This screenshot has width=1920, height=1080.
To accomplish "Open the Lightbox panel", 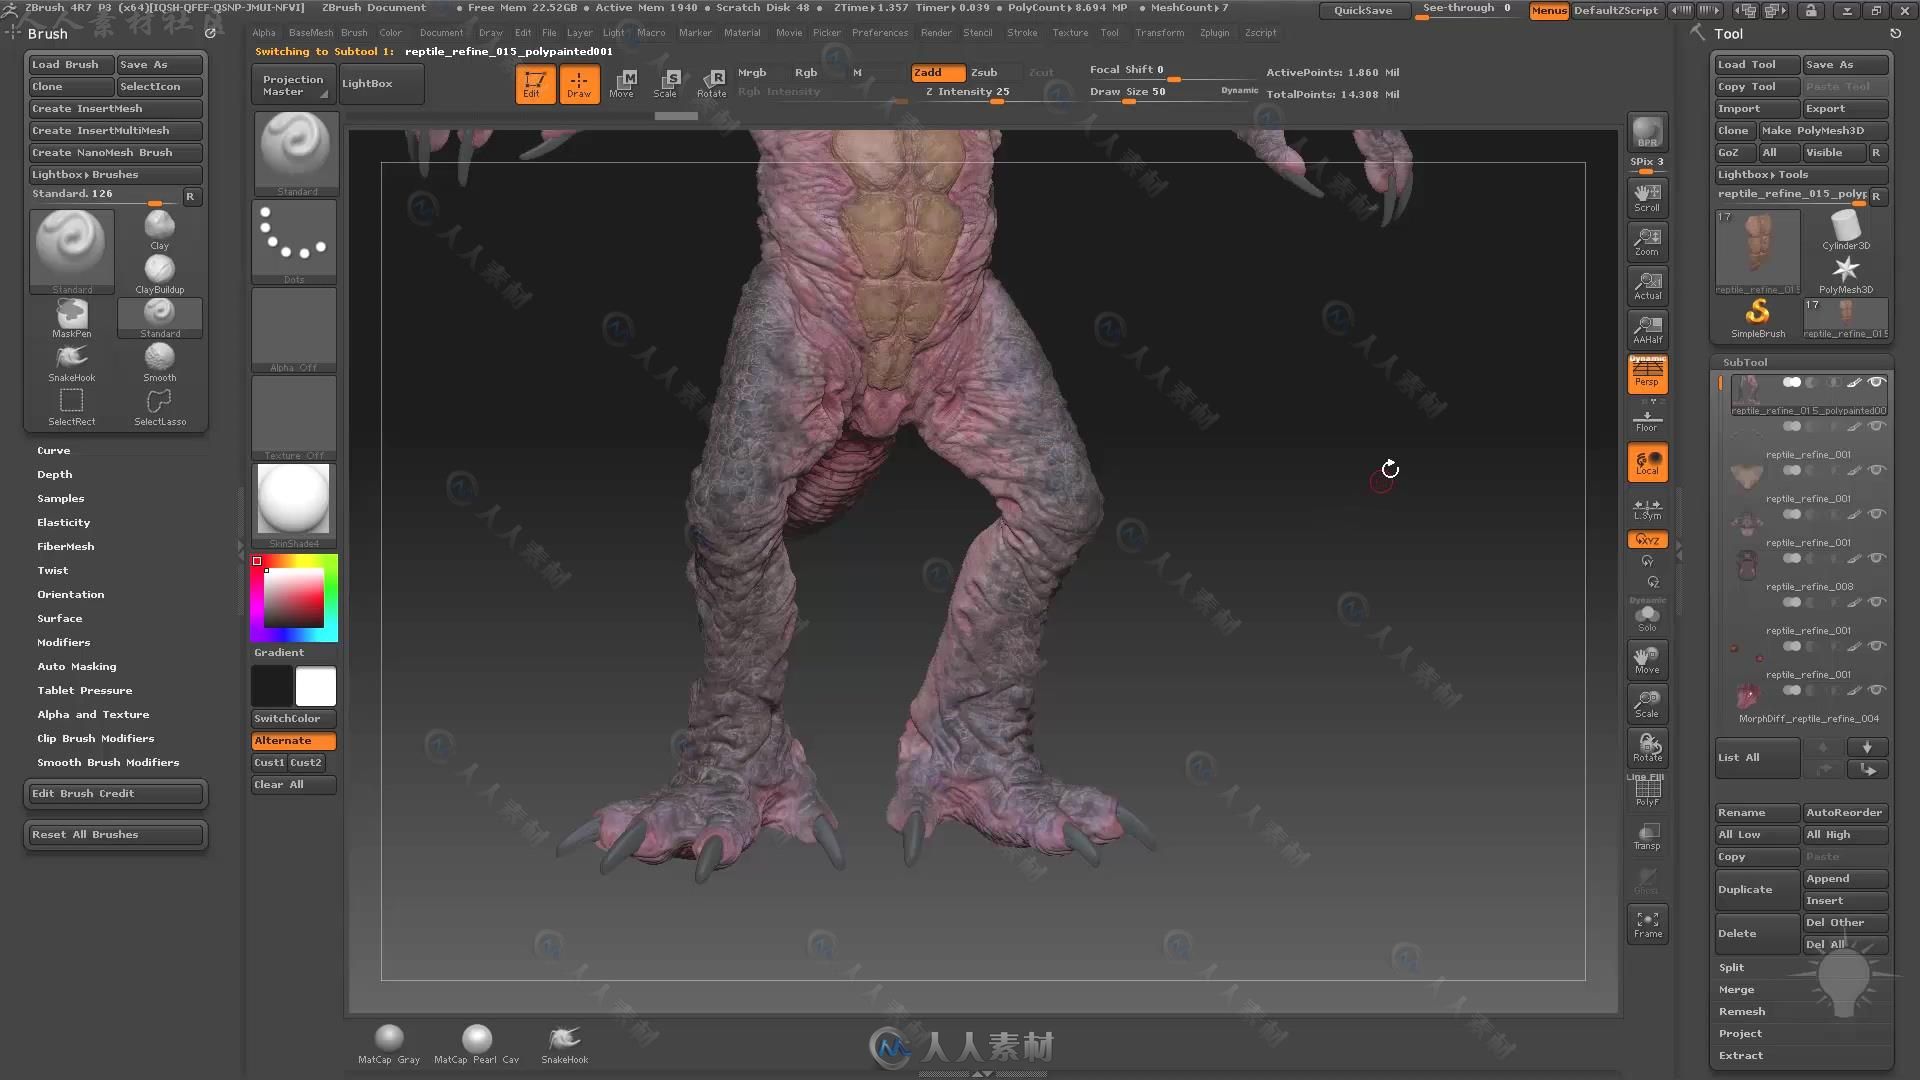I will 367,82.
